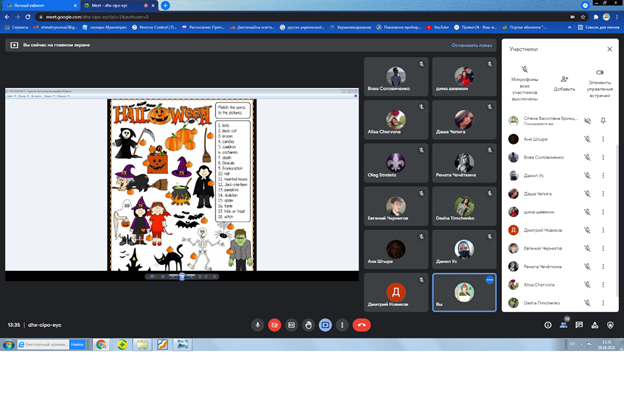Click muted mic icon beside Даниил Ус row
Image resolution: width=624 pixels, height=416 pixels.
click(587, 175)
